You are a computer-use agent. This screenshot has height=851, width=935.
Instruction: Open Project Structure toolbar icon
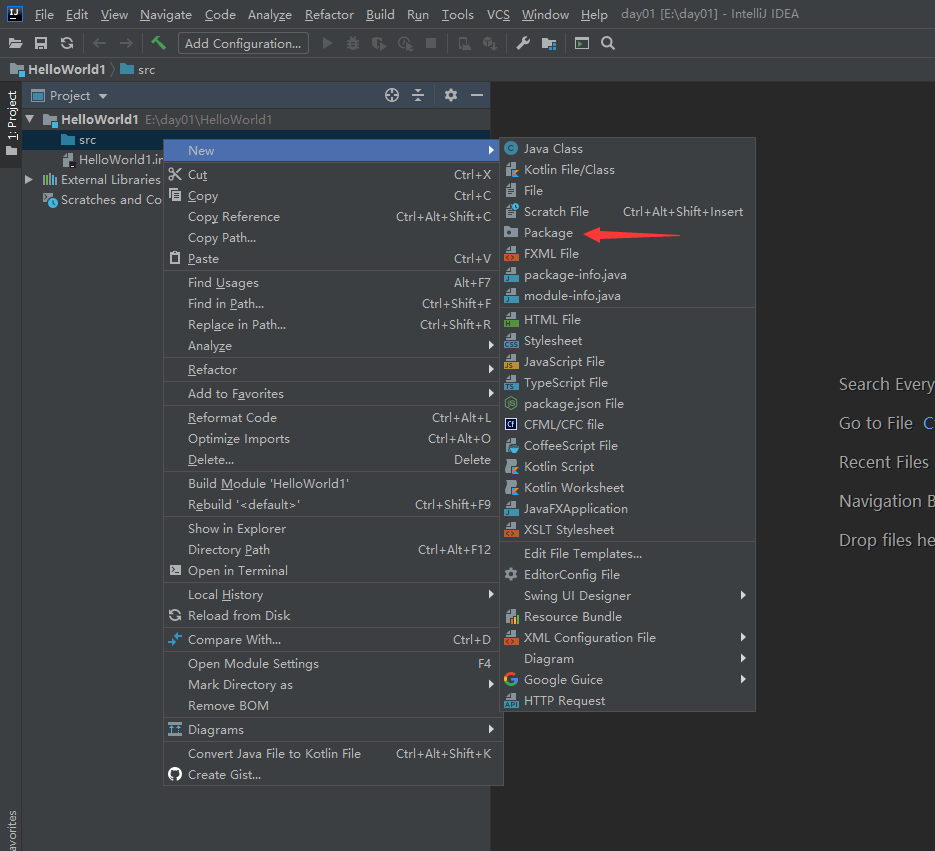(549, 44)
